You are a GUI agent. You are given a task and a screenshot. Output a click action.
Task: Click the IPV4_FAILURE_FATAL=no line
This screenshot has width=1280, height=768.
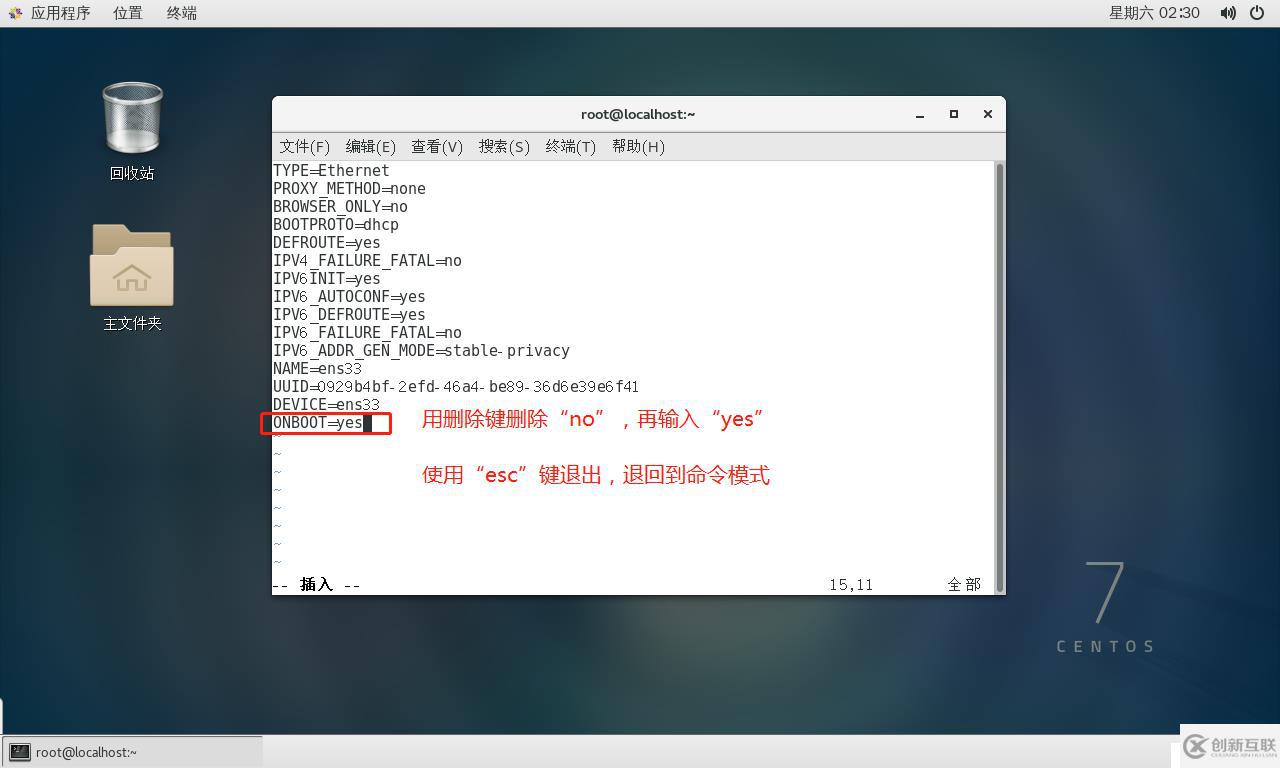point(367,261)
